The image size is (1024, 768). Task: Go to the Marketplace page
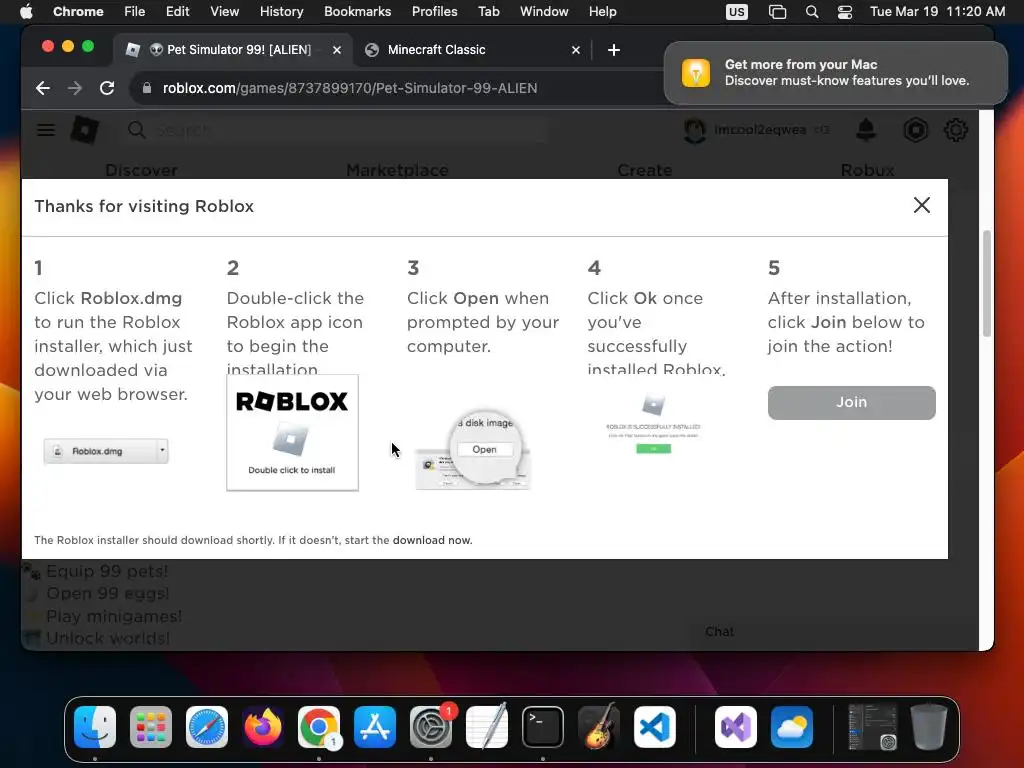click(x=397, y=170)
